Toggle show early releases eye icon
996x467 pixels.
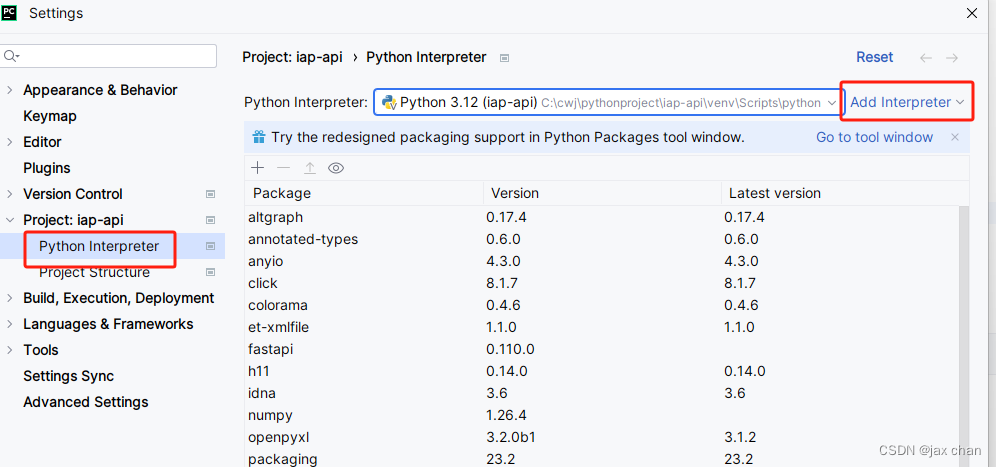tap(336, 168)
